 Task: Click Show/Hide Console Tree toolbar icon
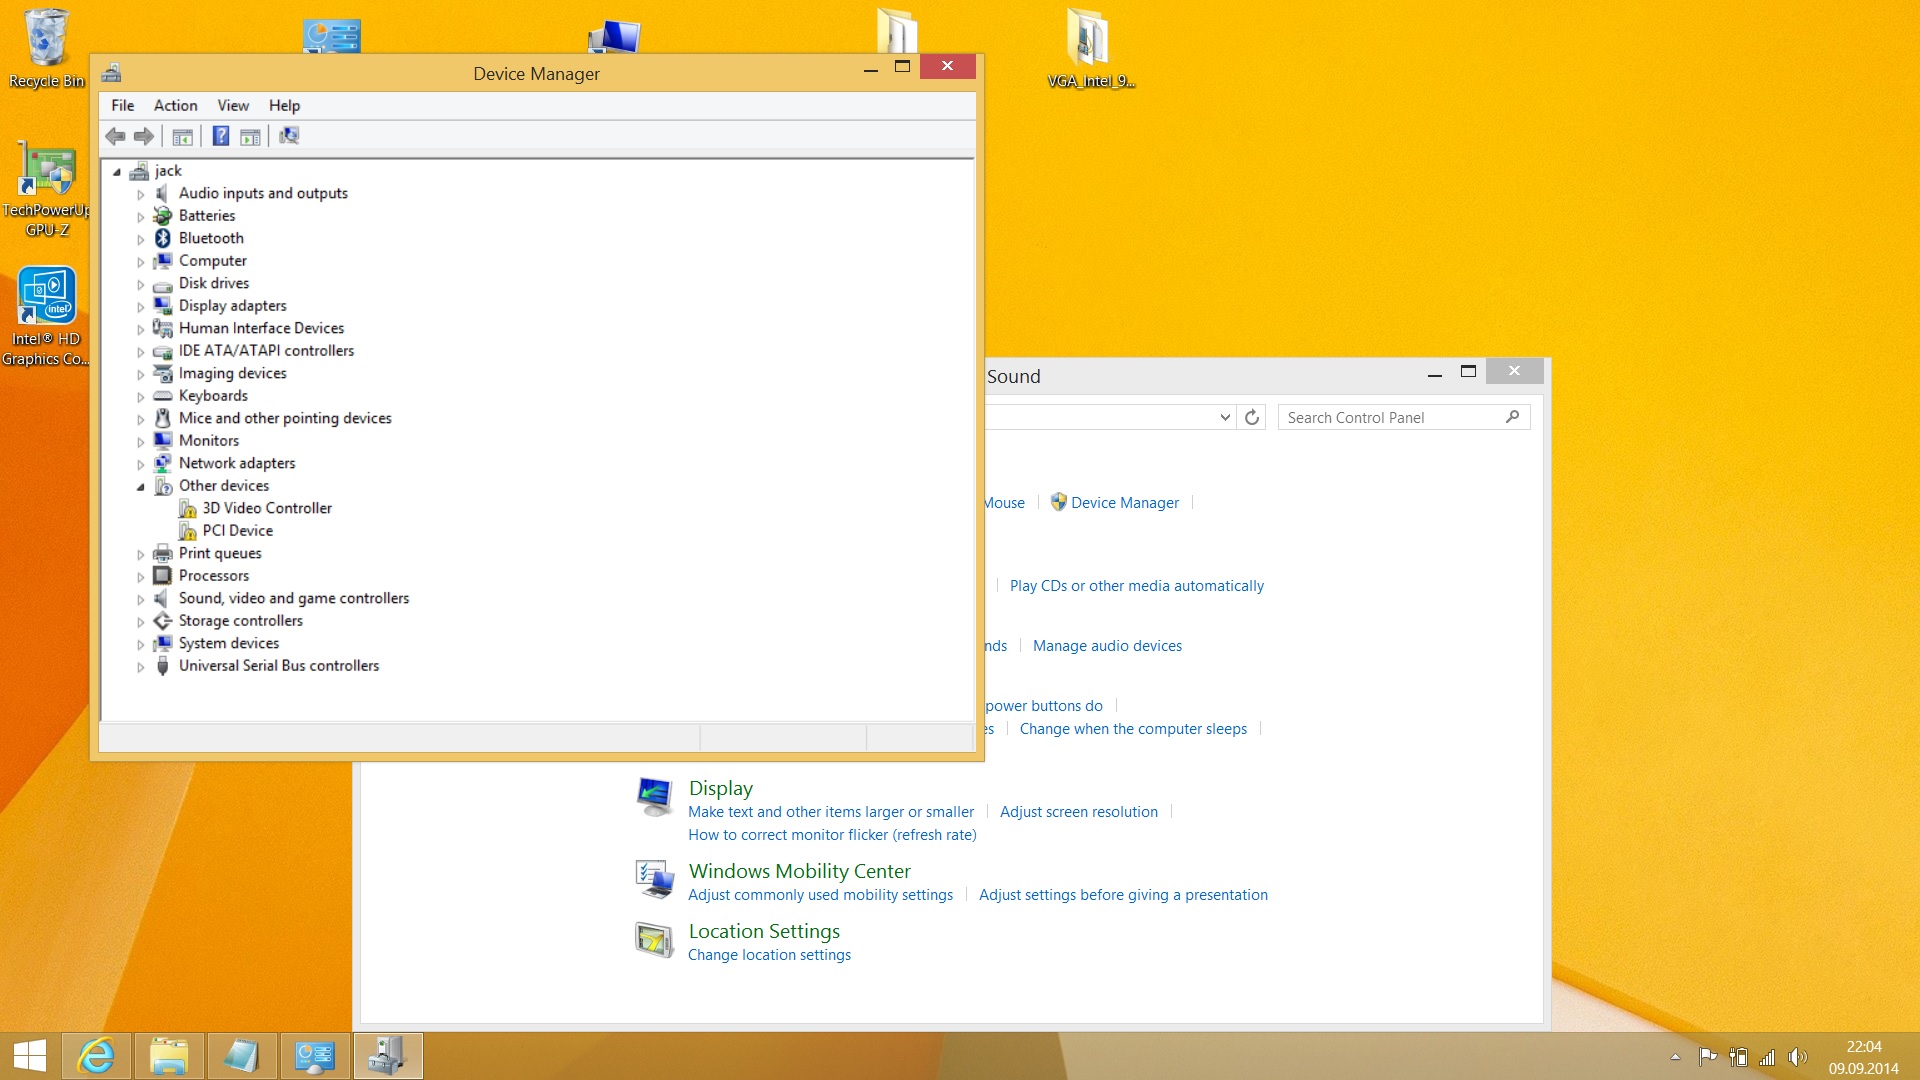tap(182, 136)
